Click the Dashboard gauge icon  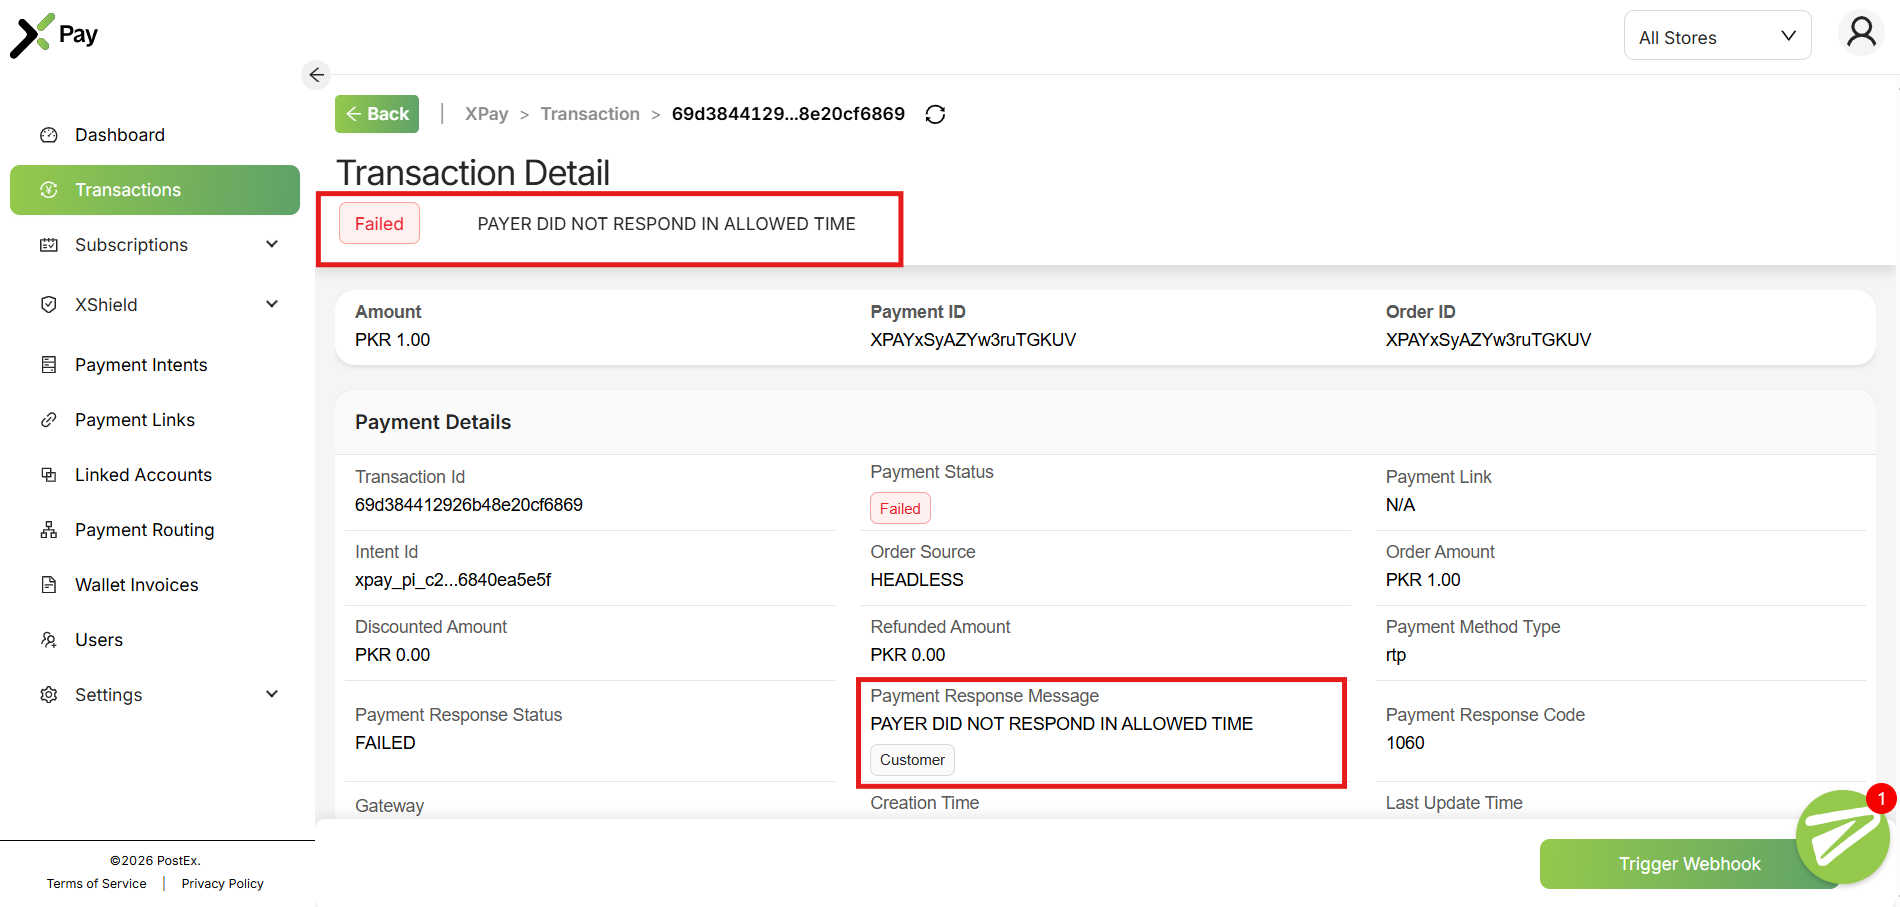click(x=48, y=135)
